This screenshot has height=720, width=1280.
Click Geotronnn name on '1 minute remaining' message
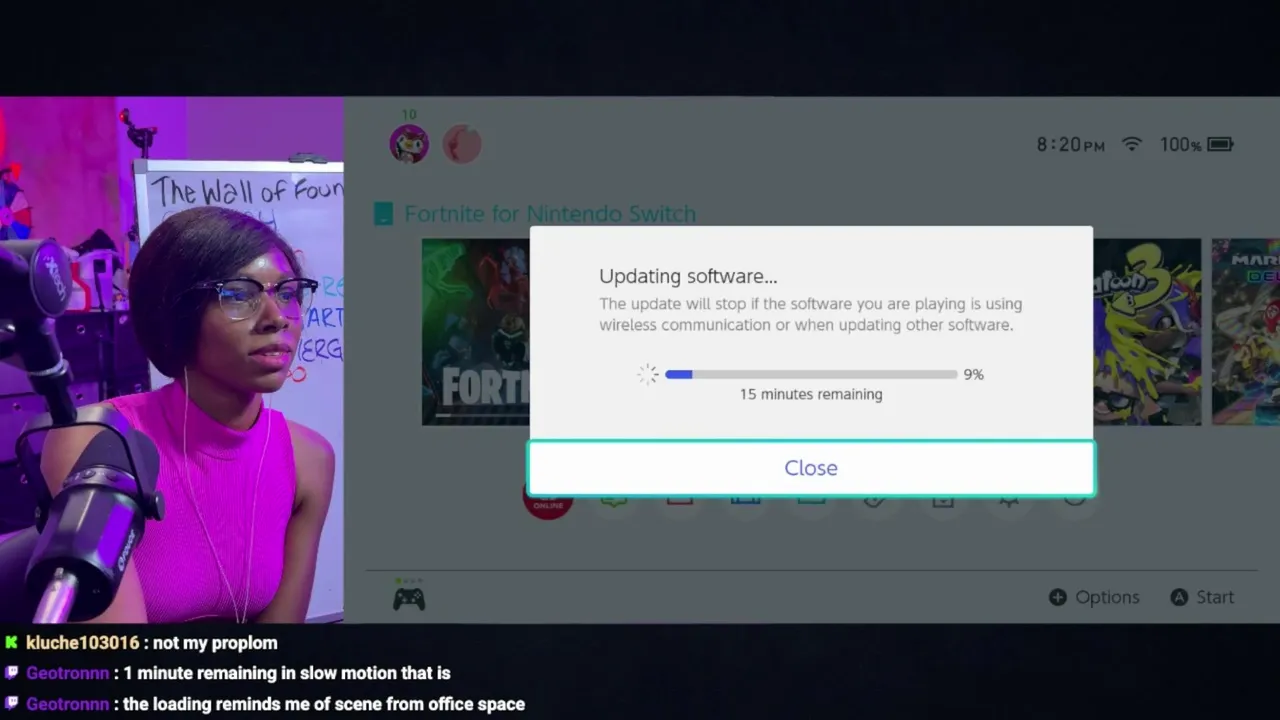coord(68,673)
